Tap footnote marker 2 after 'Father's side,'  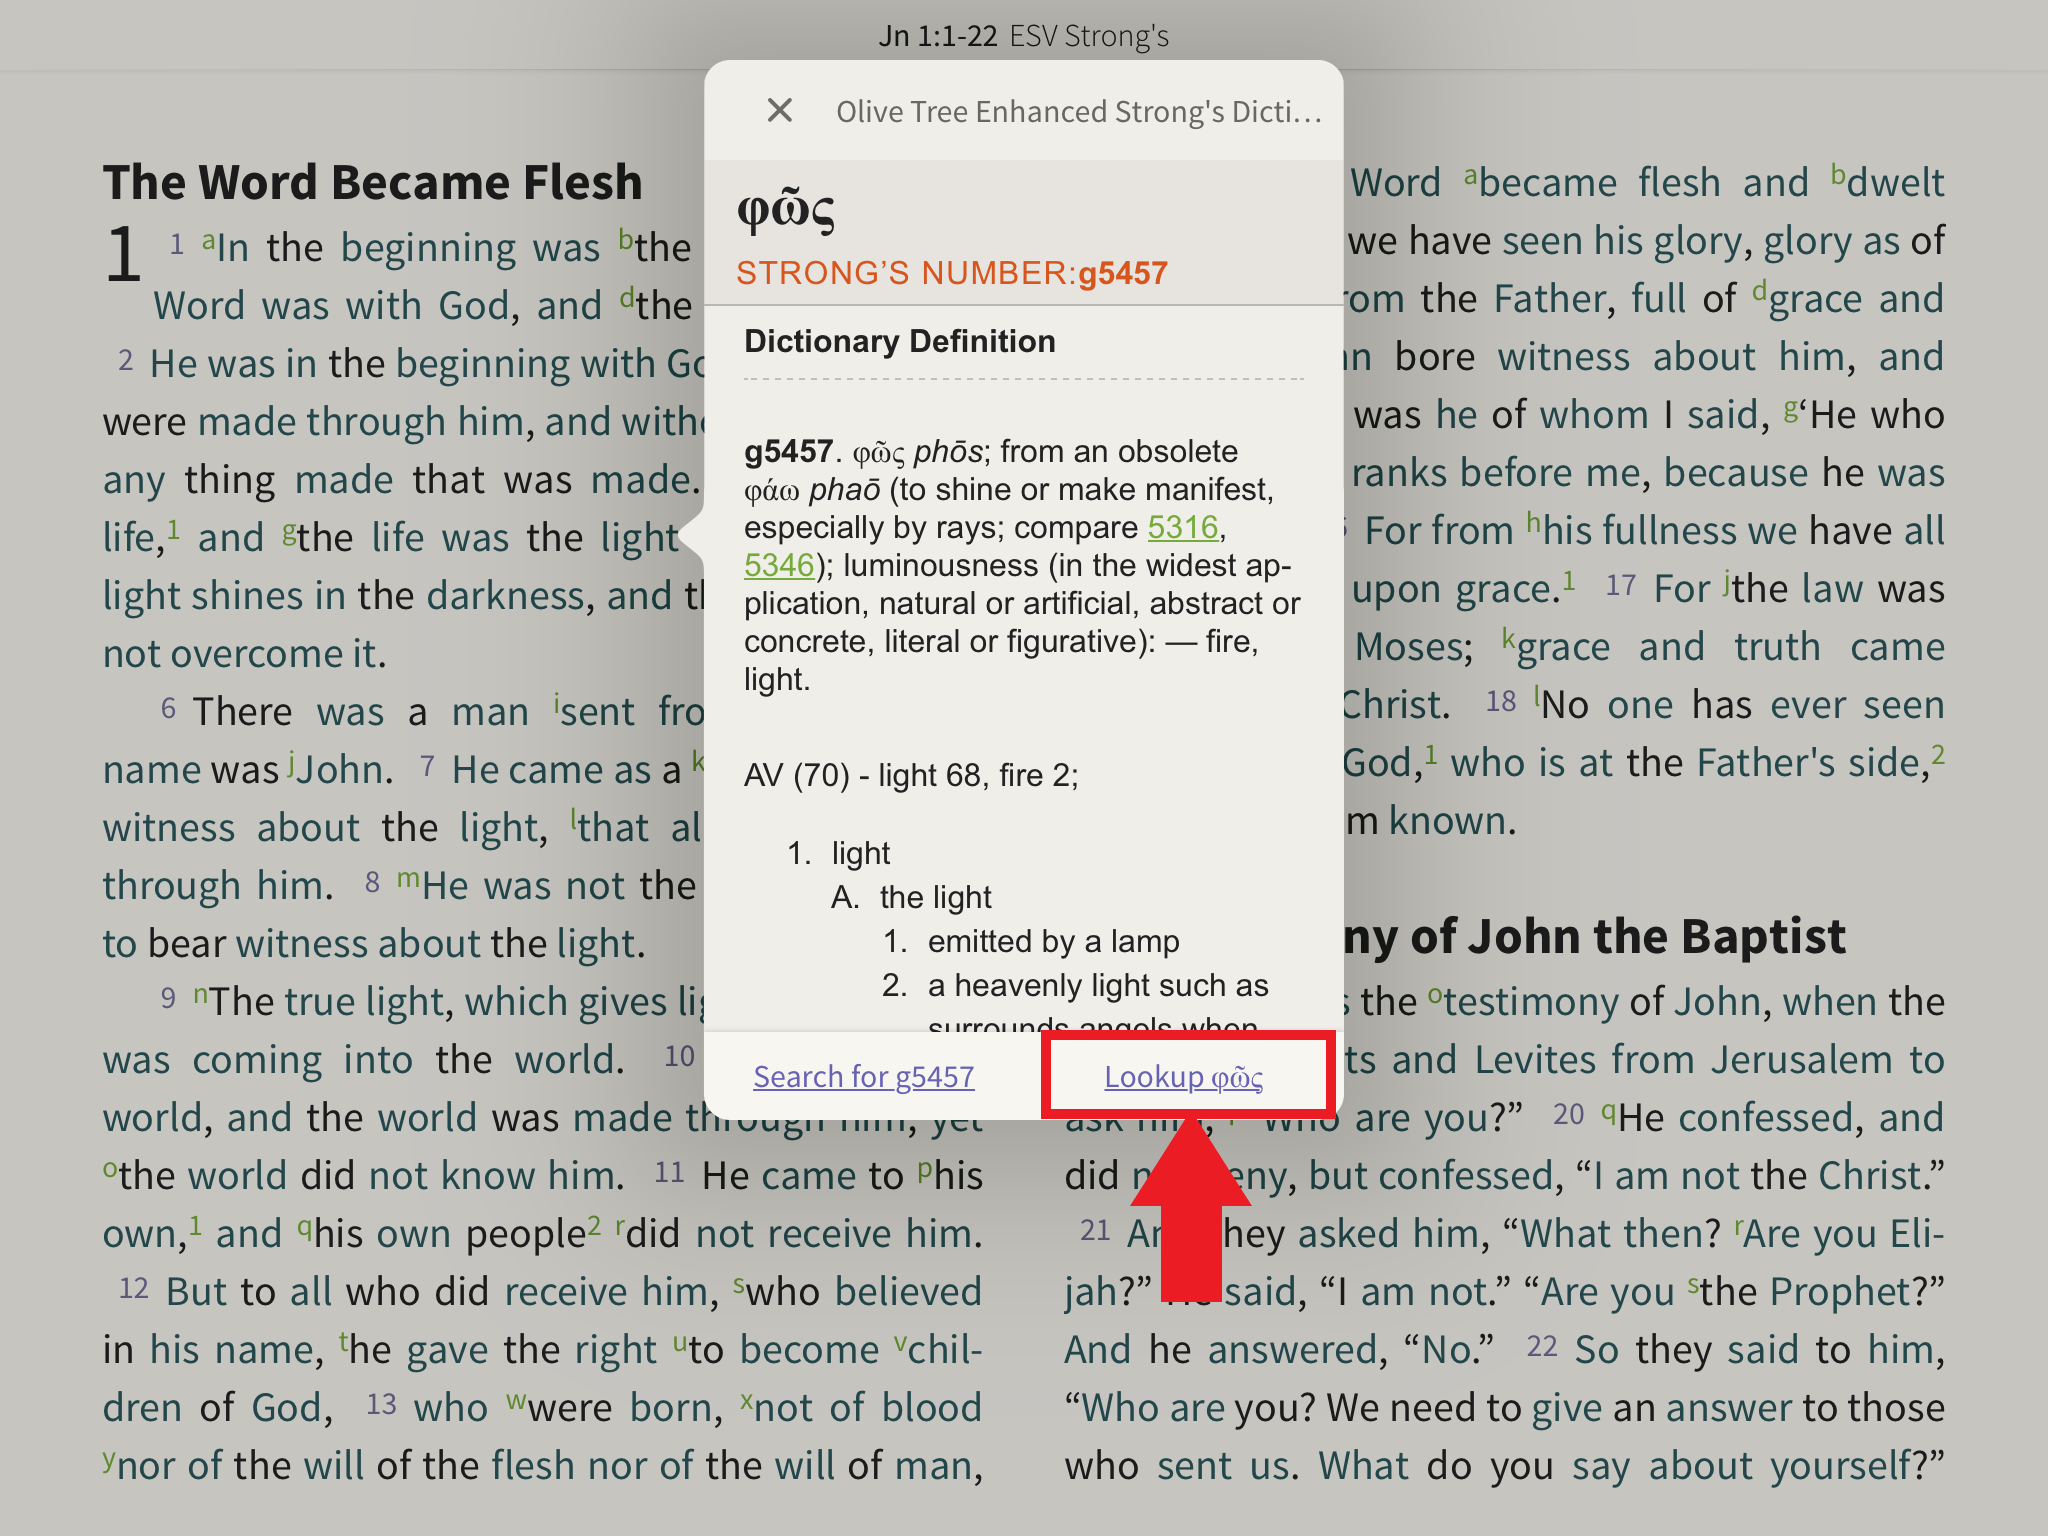[x=1938, y=753]
